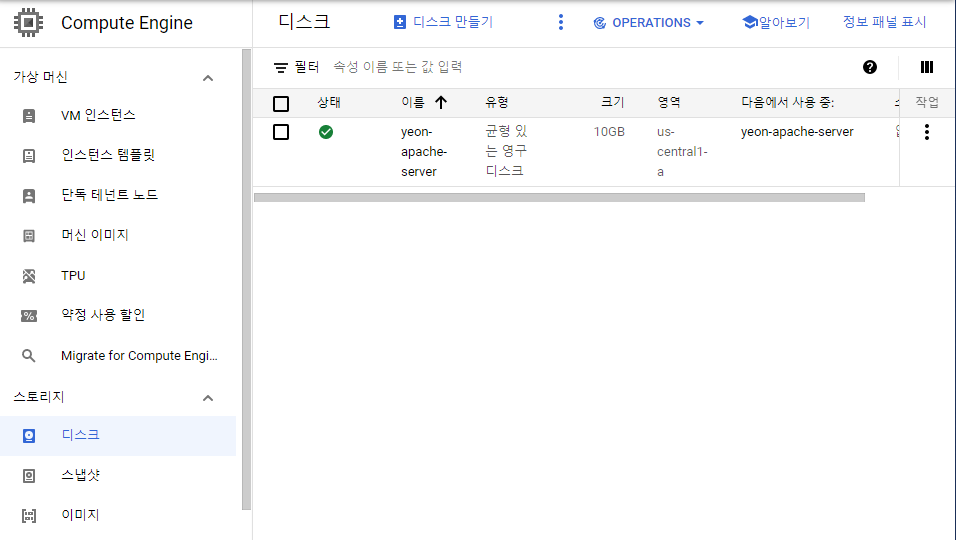Click the 인스턴스 템플릿 sidebar icon

pos(29,155)
